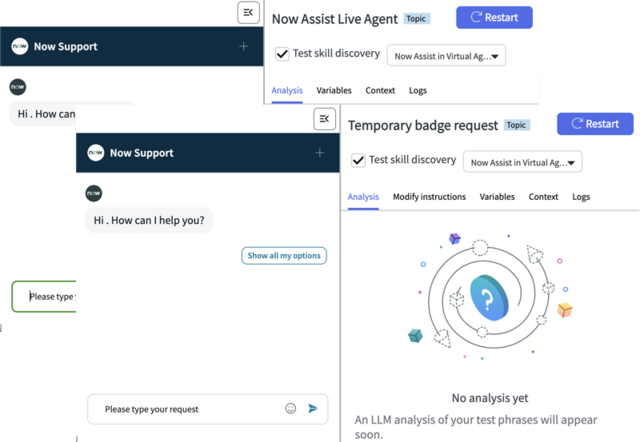The height and width of the screenshot is (442, 640).
Task: Click Topic badge beside Now Assist Live Agent
Action: point(416,19)
